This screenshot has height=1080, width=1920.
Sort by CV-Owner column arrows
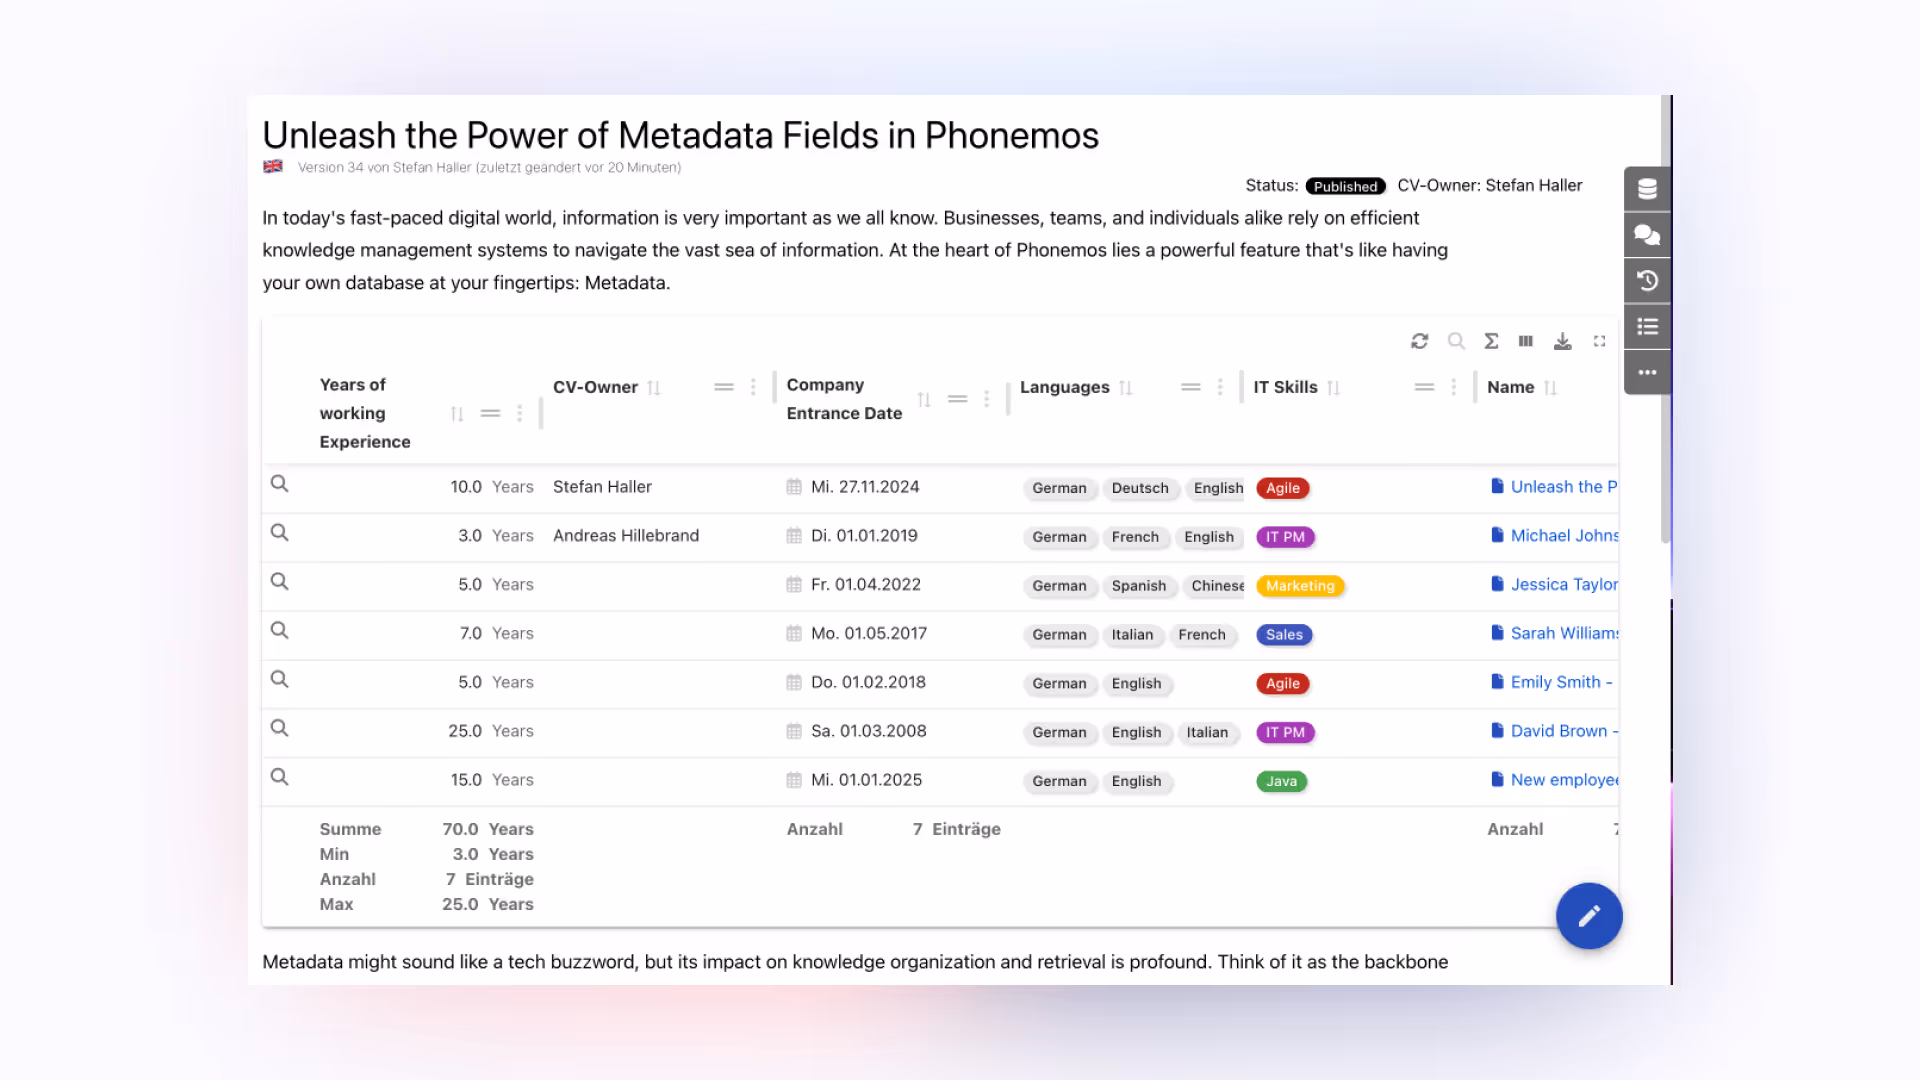tap(654, 388)
